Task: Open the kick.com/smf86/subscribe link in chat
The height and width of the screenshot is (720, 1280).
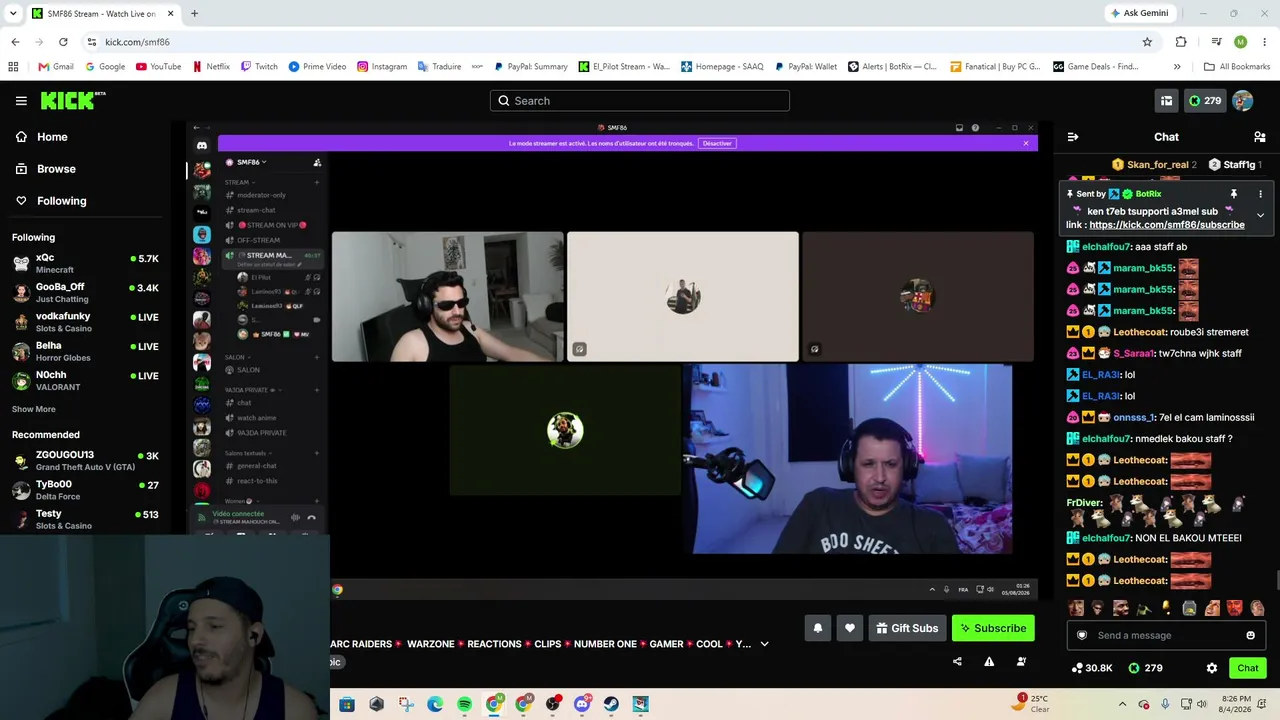Action: click(1167, 225)
